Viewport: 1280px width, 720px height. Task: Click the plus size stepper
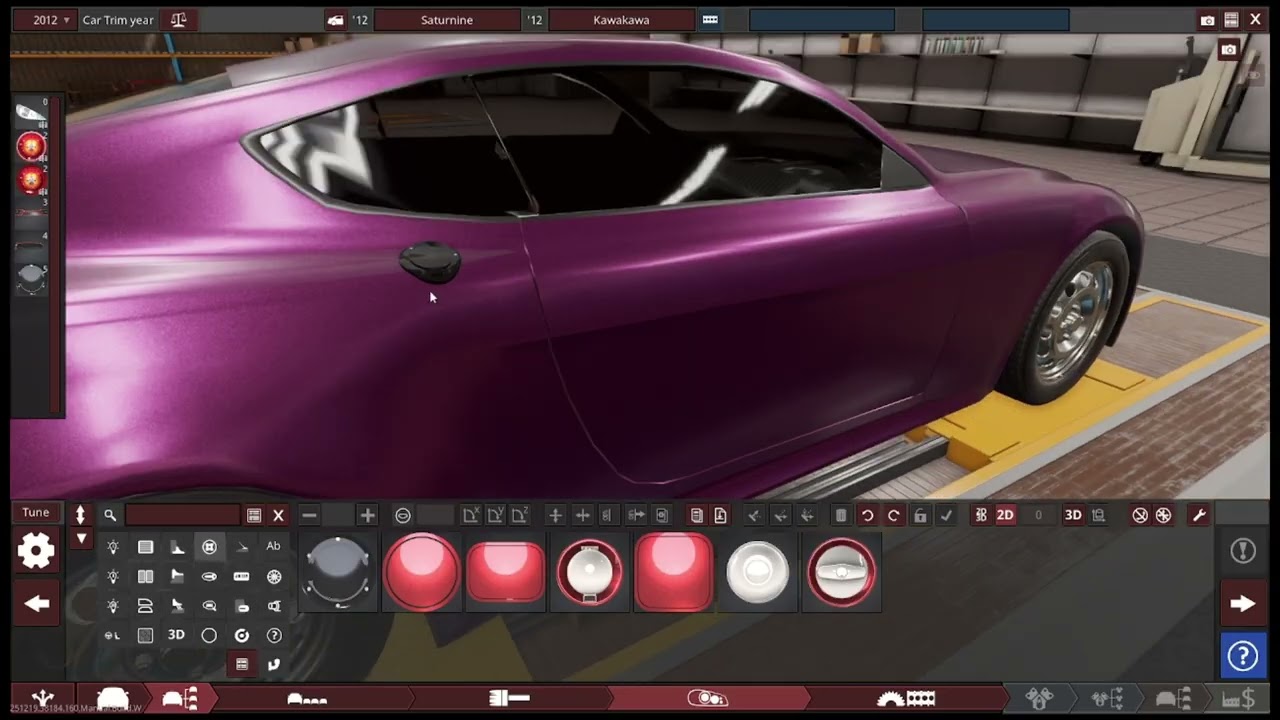point(367,515)
